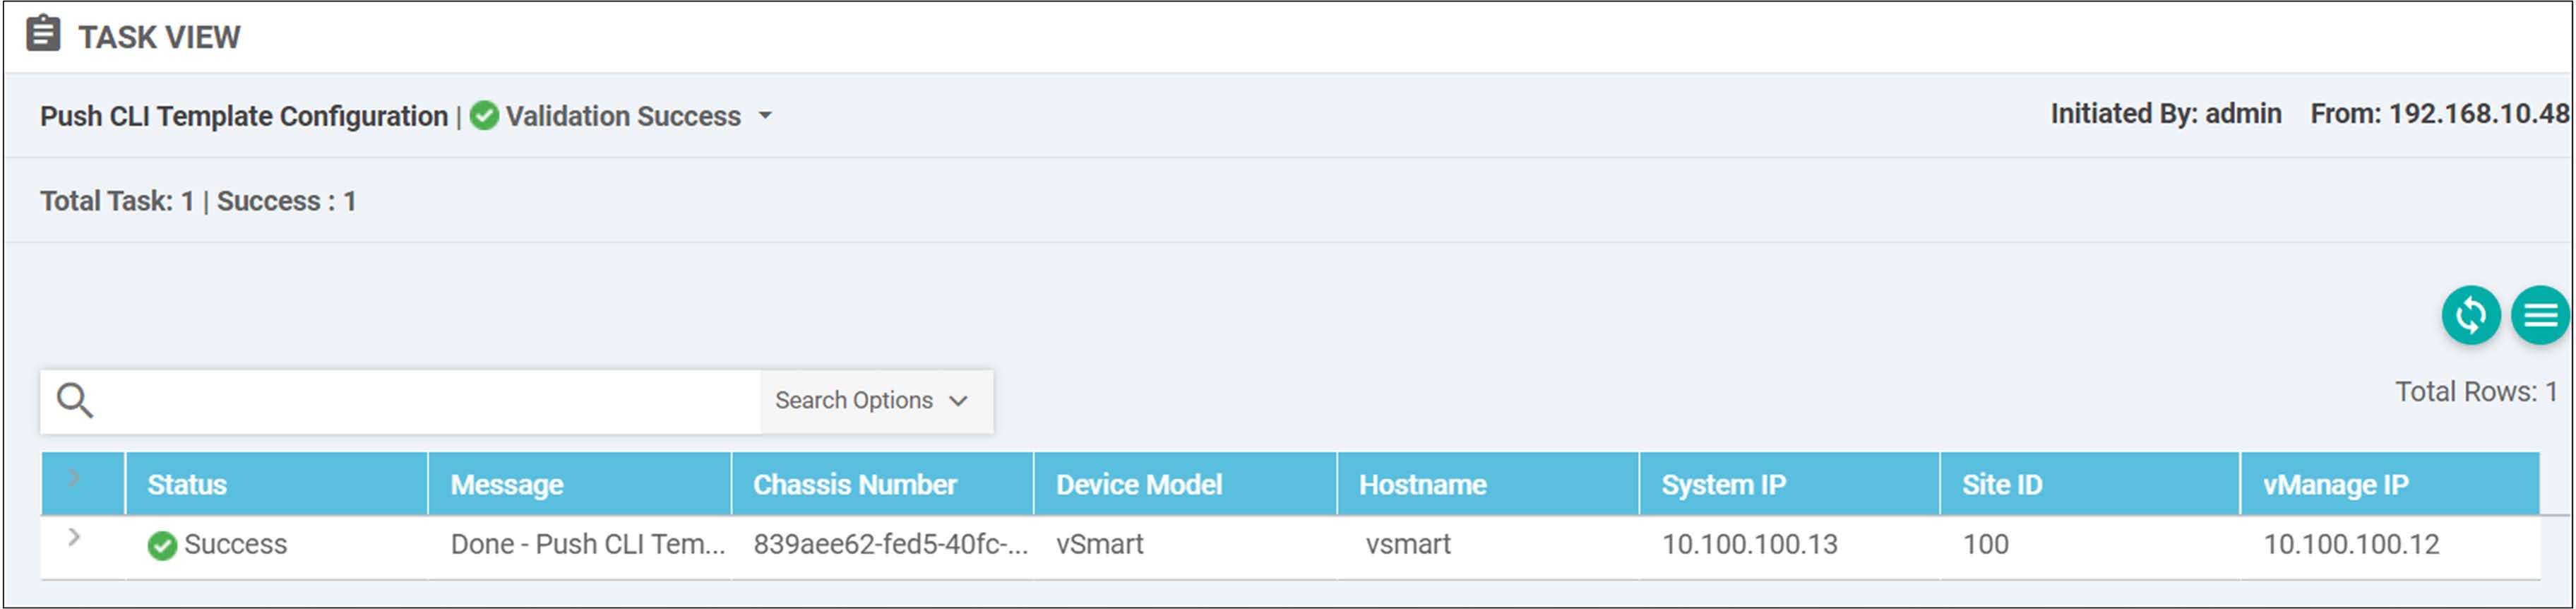Image resolution: width=2576 pixels, height=609 pixels.
Task: Select the Done - Push CLI Tem... message cell
Action: (588, 545)
